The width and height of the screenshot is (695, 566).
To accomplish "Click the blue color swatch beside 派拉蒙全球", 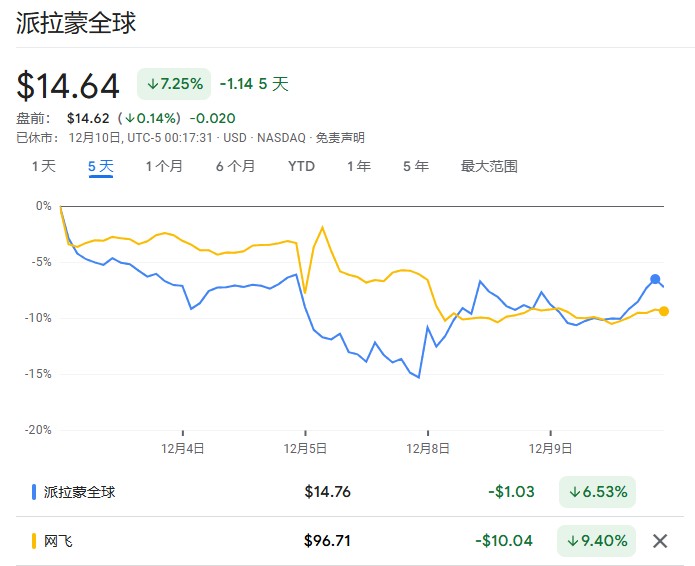I will 34,492.
